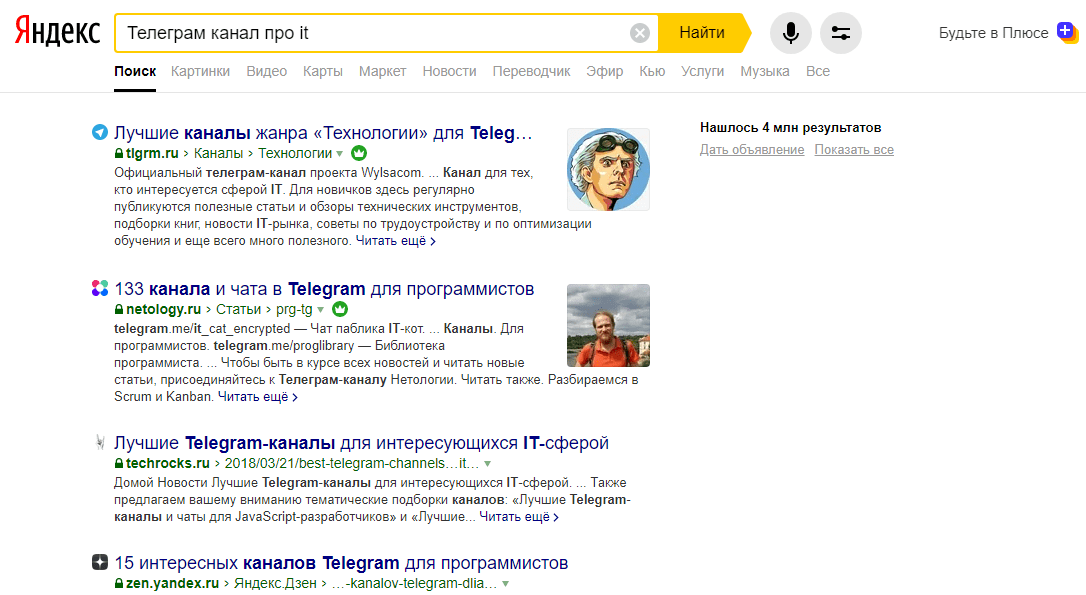Viewport: 1086px width, 595px height.
Task: Clear the search field with X icon
Action: coord(640,33)
